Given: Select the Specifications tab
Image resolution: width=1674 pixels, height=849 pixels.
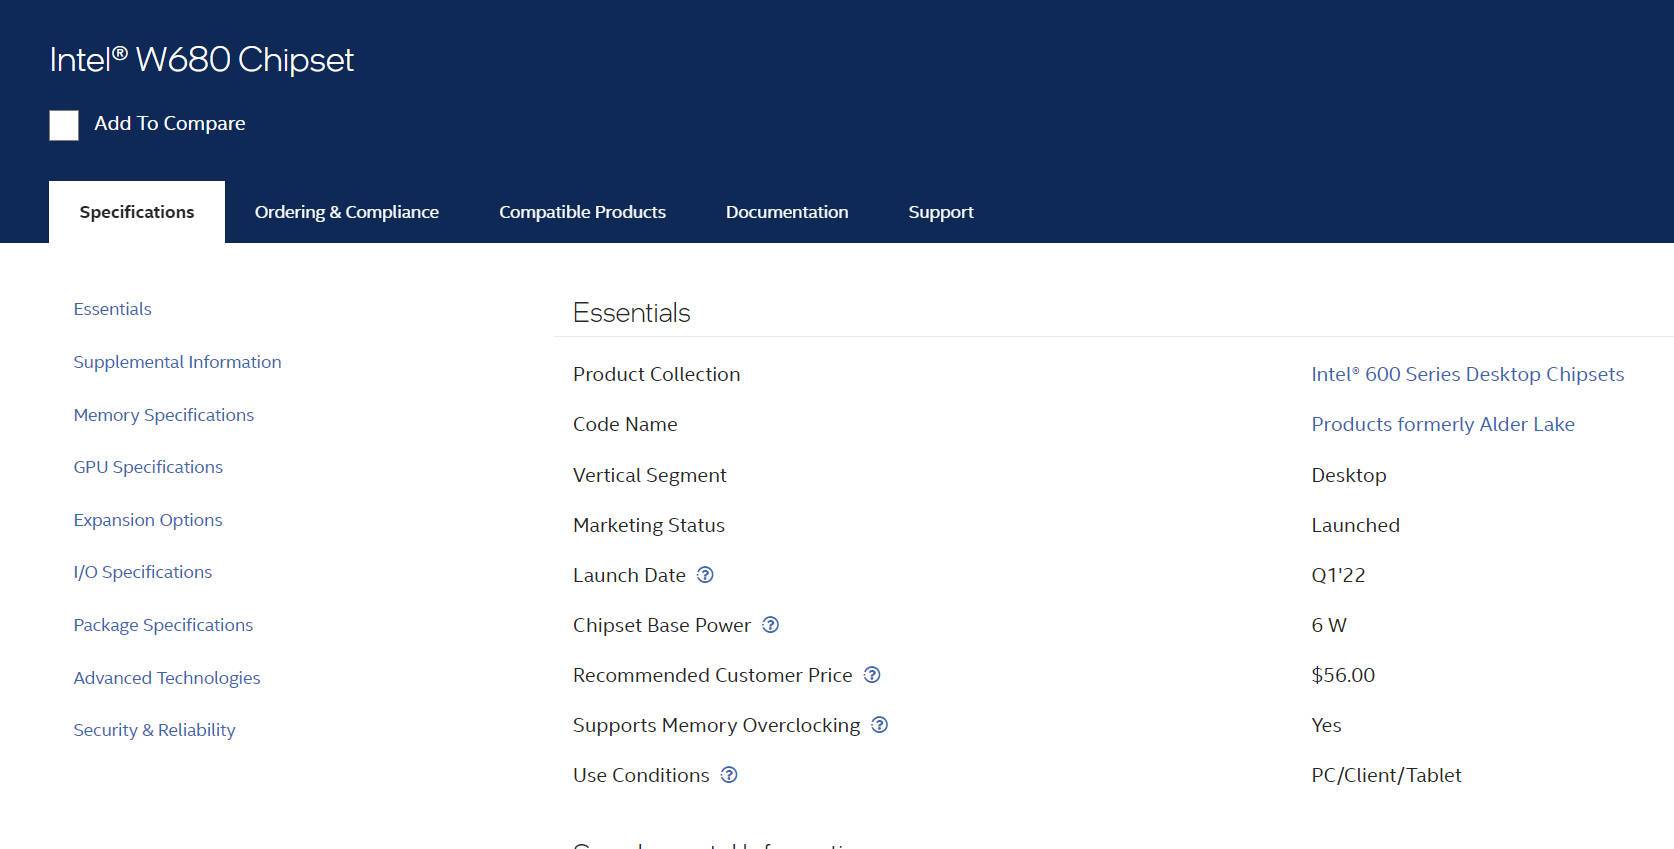Looking at the screenshot, I should [x=137, y=212].
